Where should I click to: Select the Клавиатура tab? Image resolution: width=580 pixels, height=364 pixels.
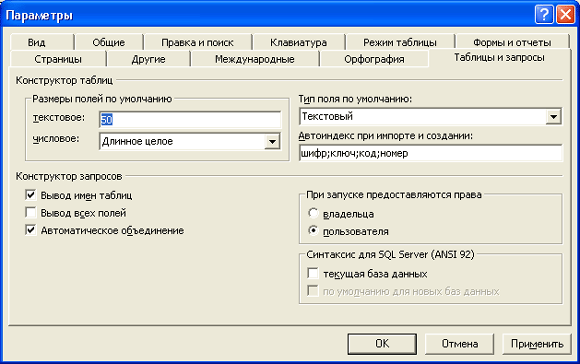(x=298, y=43)
